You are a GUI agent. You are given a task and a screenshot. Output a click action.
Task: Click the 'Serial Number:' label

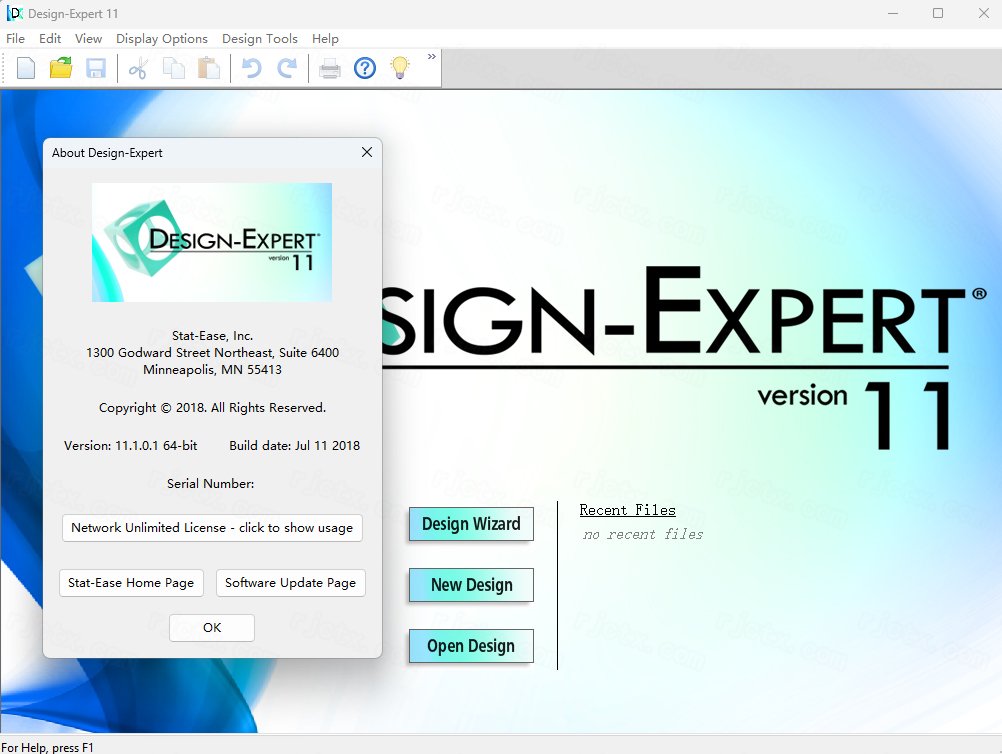pos(211,484)
